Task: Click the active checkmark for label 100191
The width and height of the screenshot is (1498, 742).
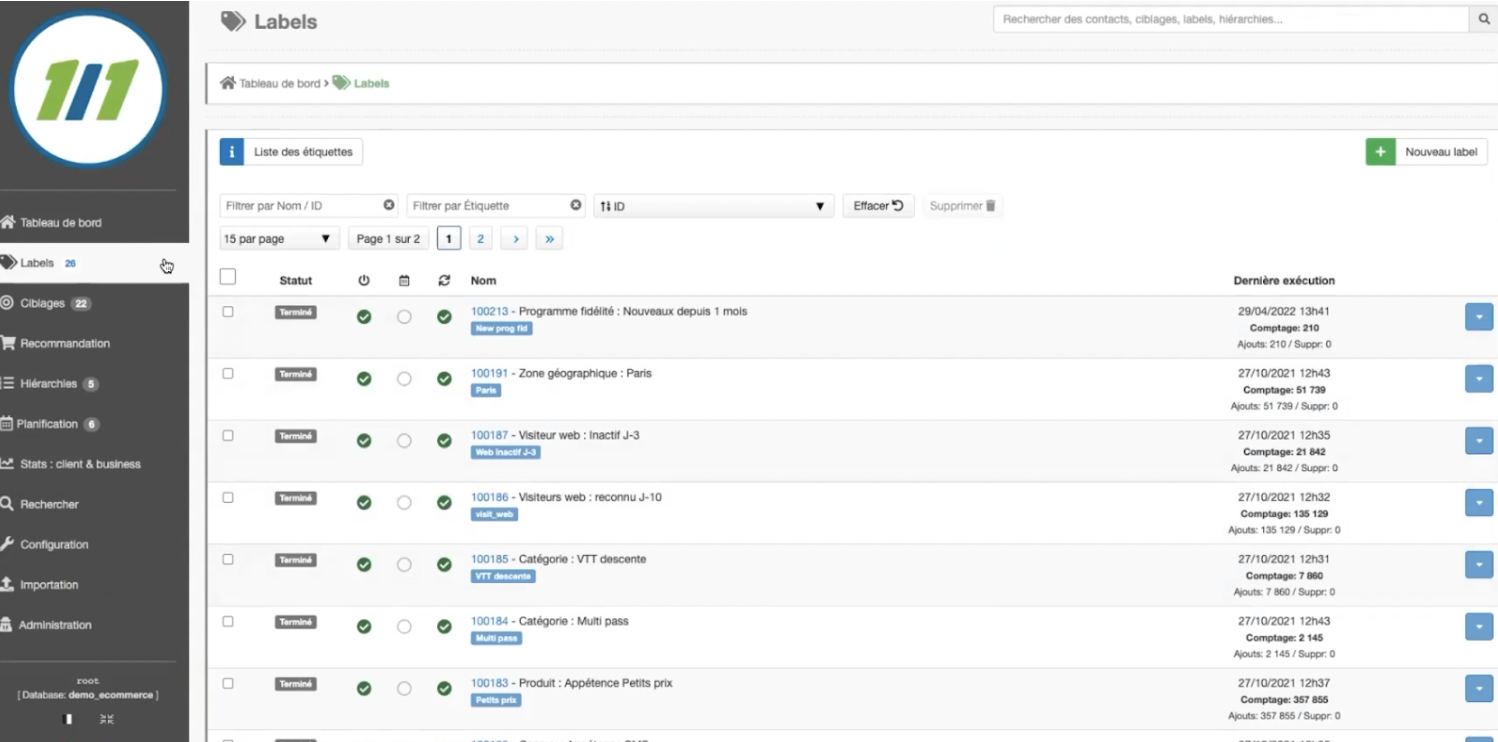Action: (x=364, y=379)
